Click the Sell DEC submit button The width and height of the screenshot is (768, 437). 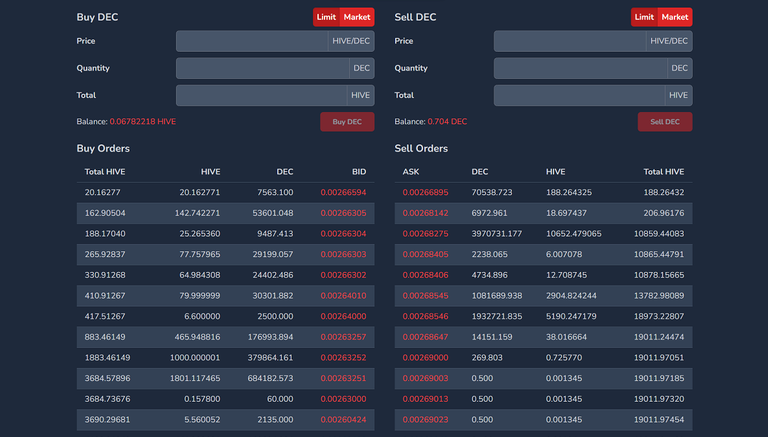click(665, 121)
